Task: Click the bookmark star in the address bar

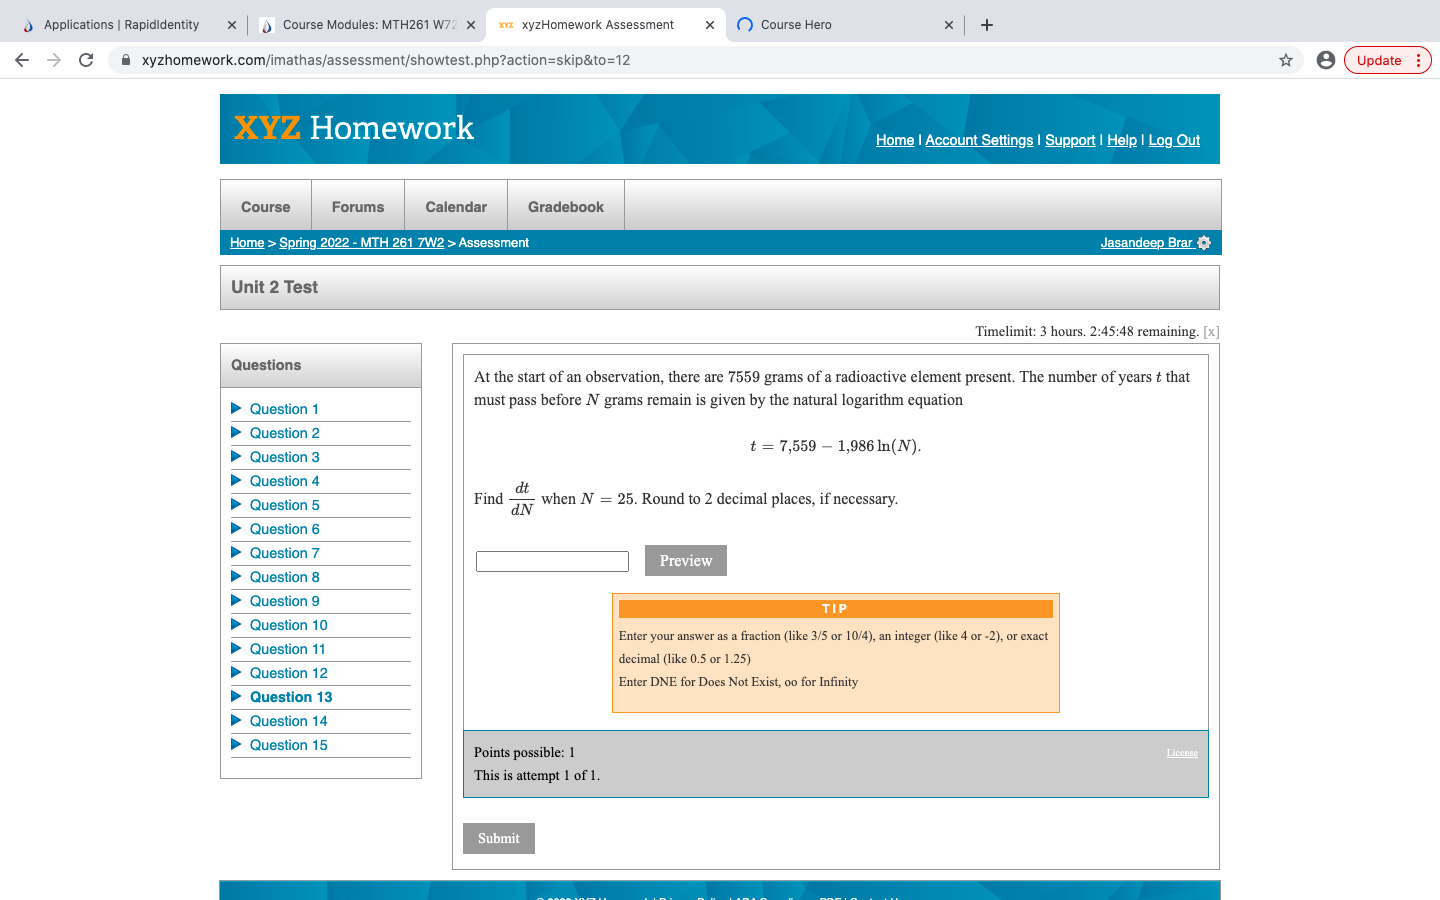Action: click(x=1285, y=60)
